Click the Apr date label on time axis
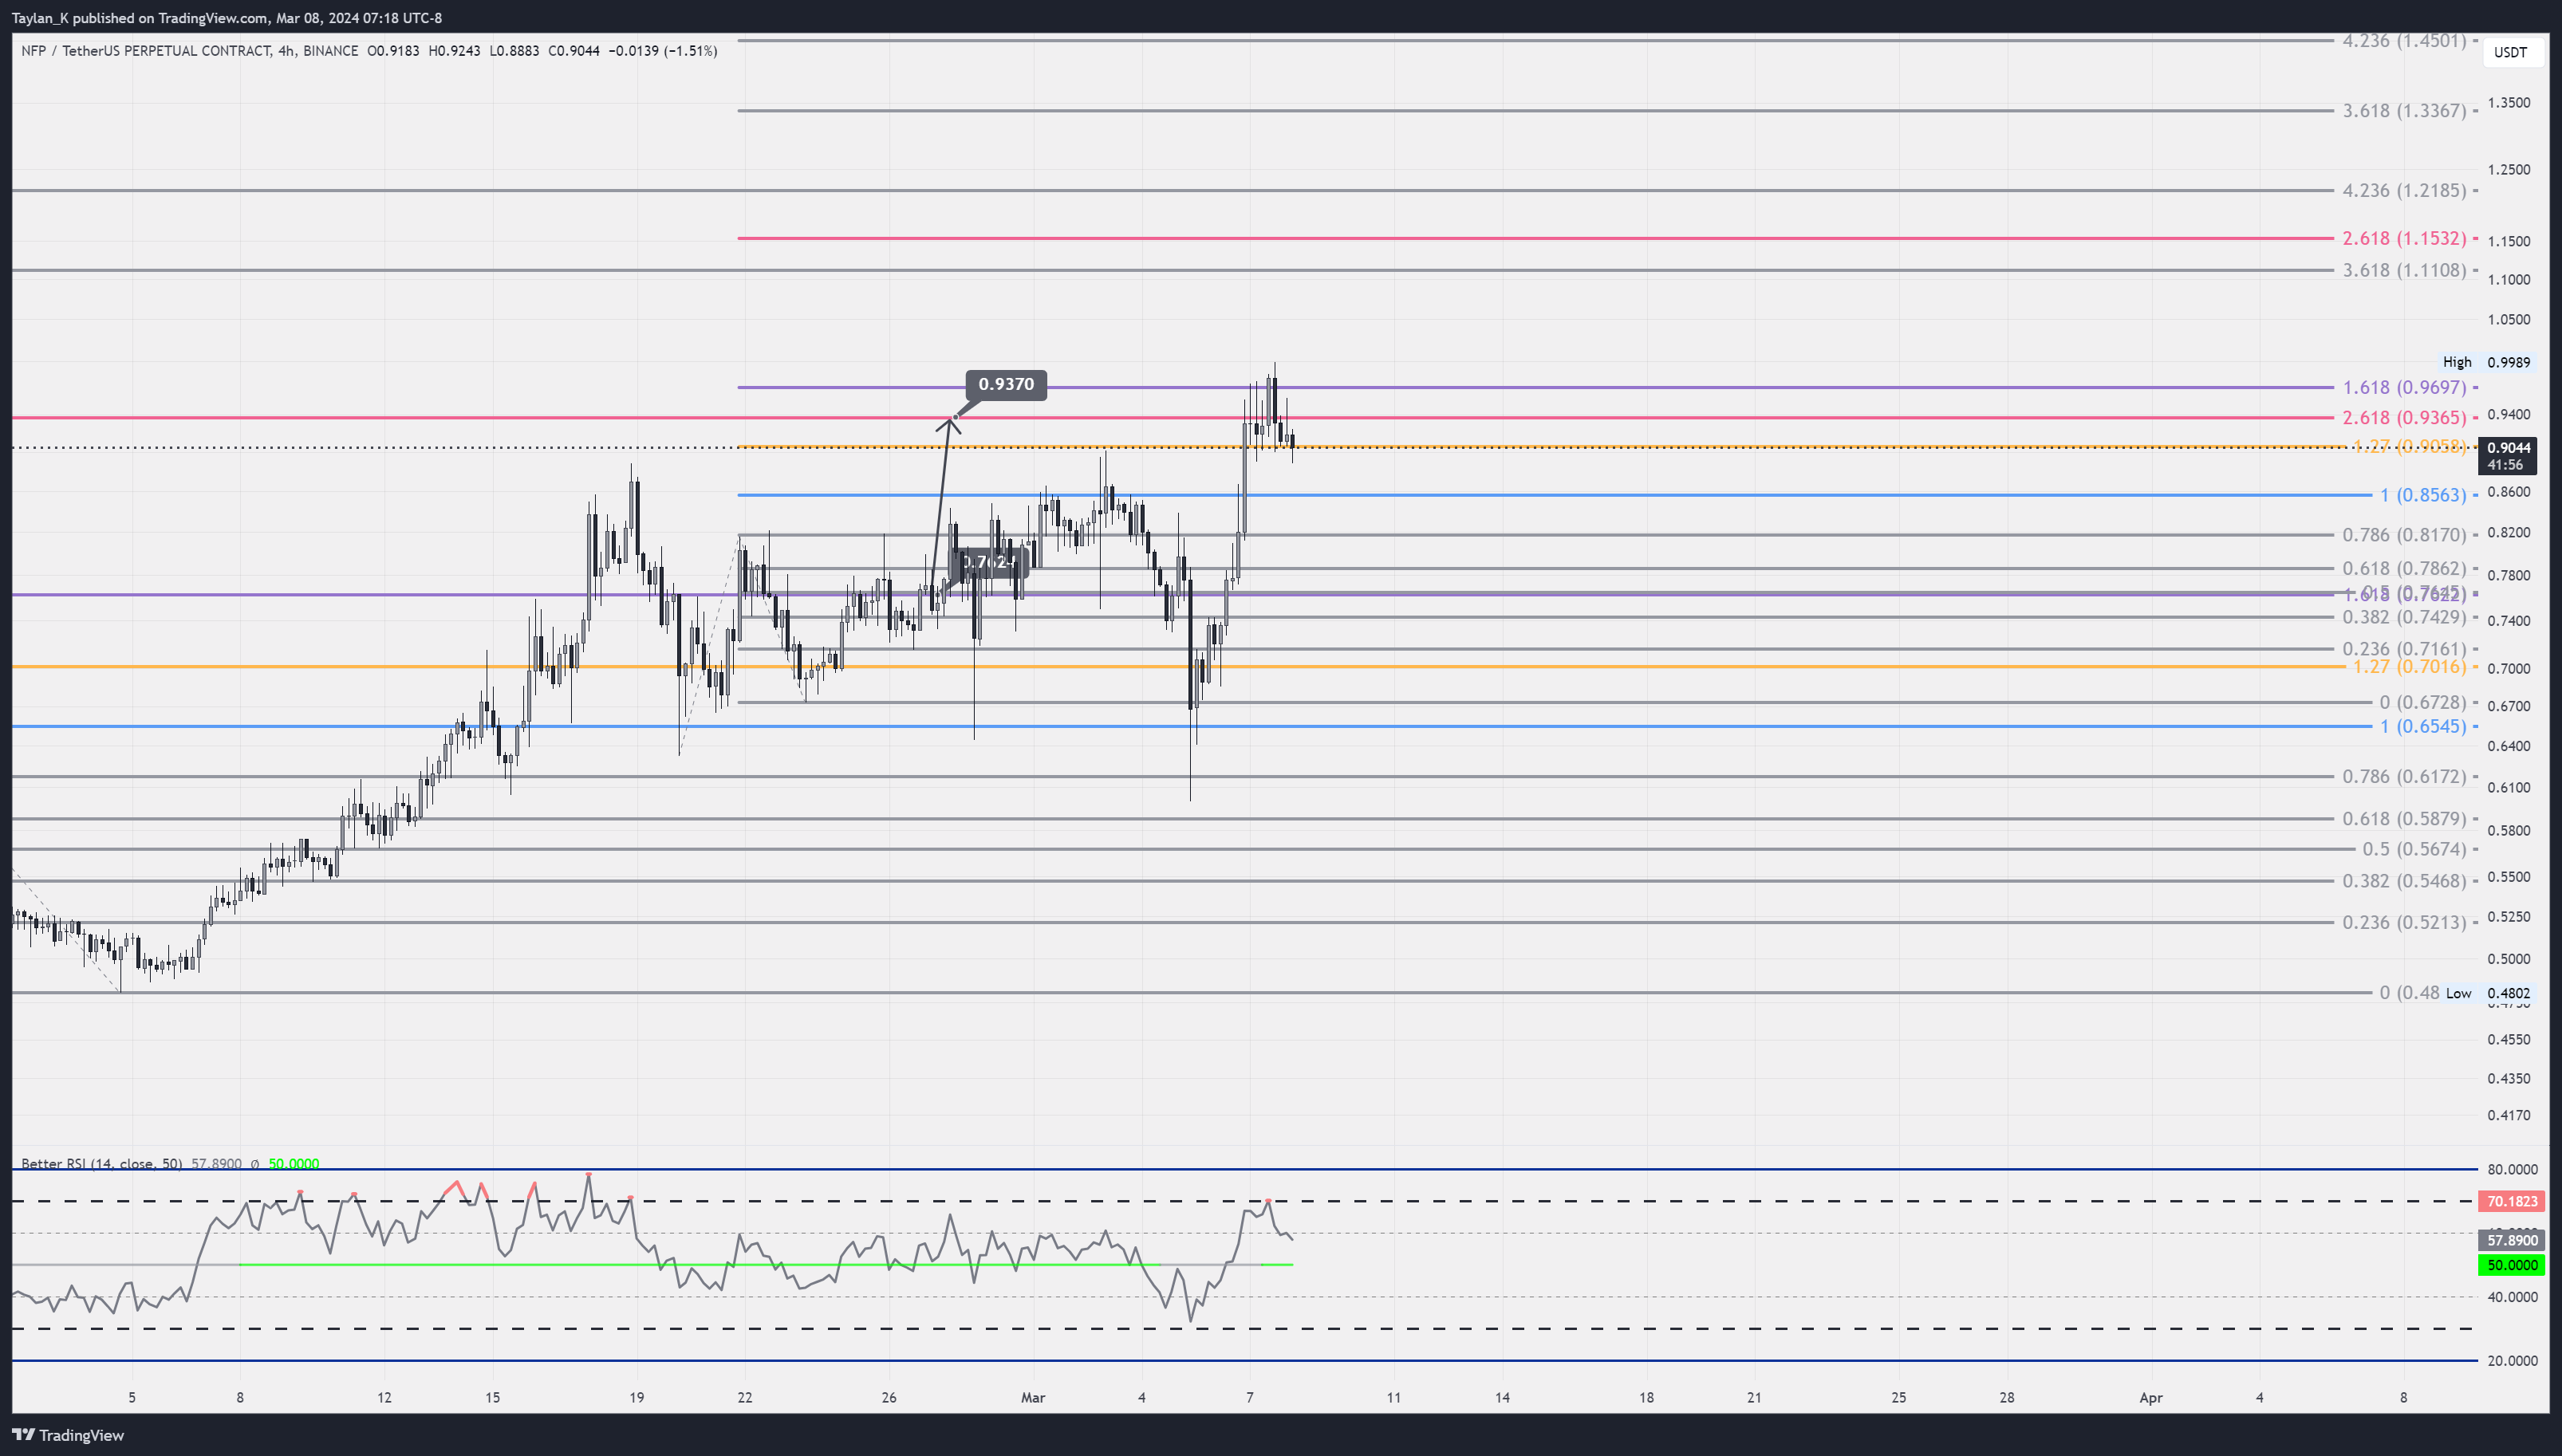Image resolution: width=2562 pixels, height=1456 pixels. point(2150,1398)
